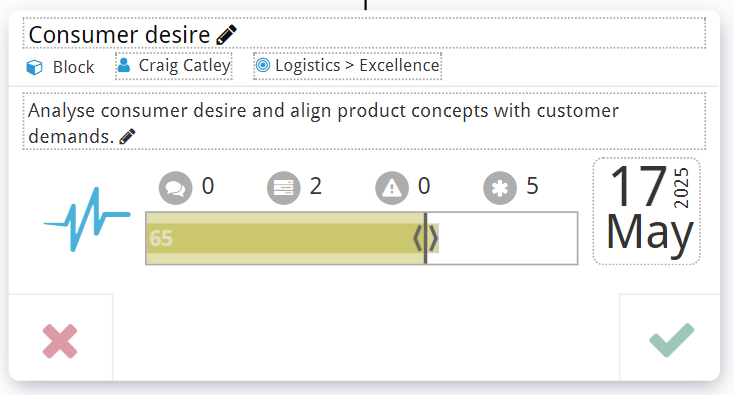Click the progress slider handle at 65

click(426, 238)
